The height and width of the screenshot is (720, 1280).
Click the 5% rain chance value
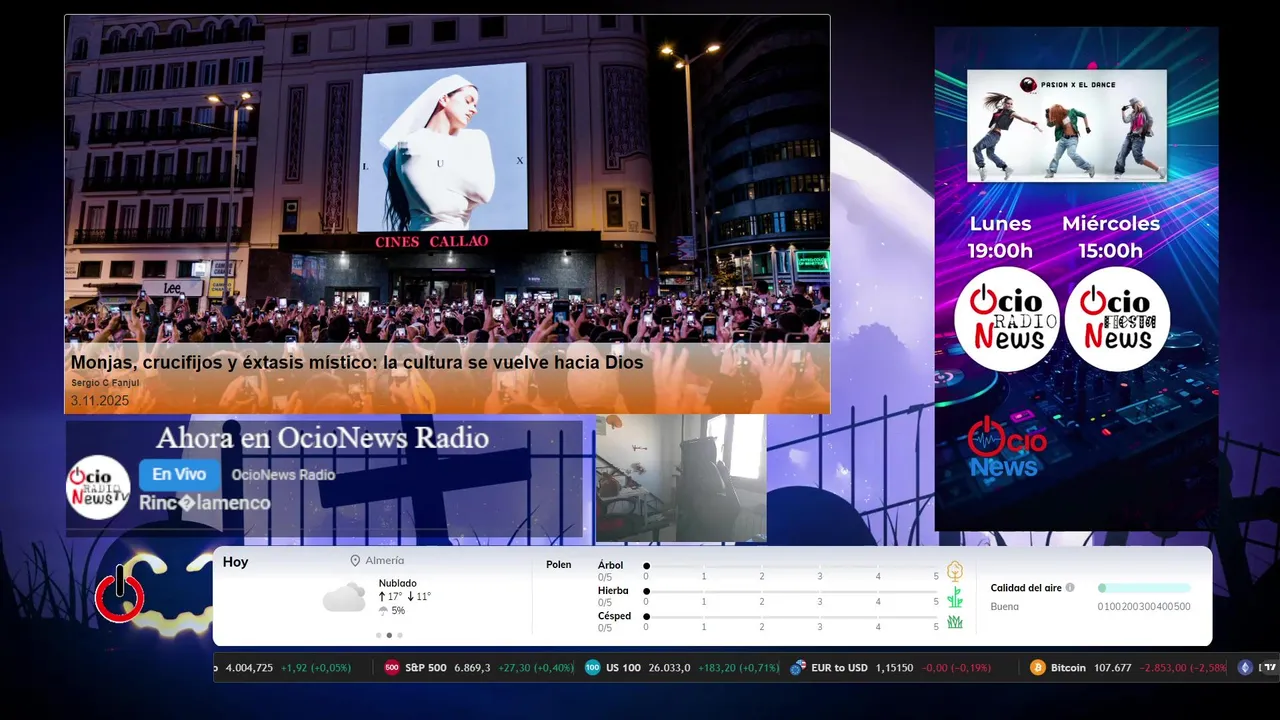[398, 611]
